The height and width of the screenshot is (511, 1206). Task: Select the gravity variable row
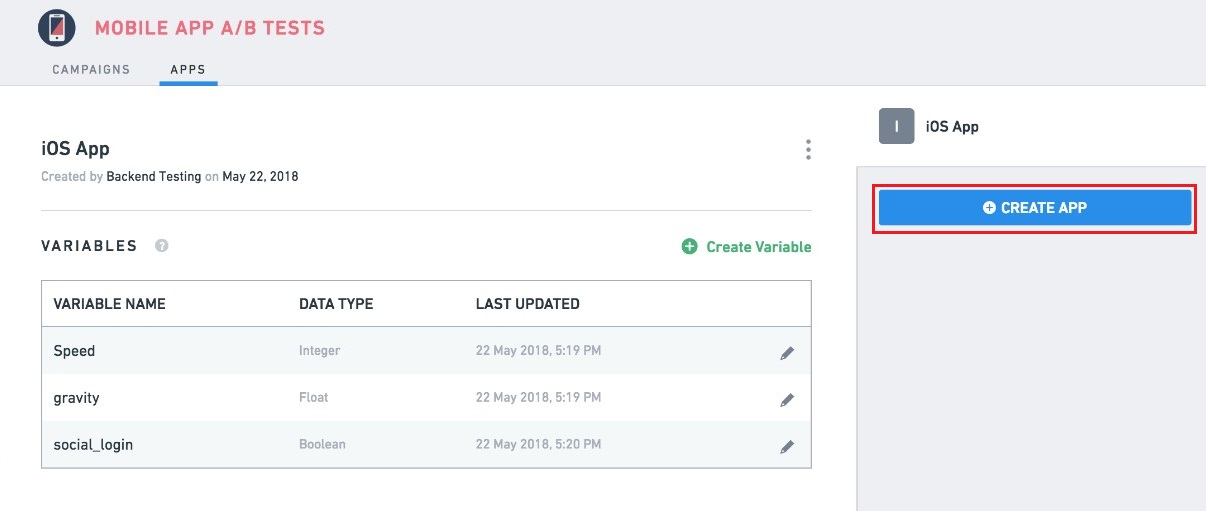tap(426, 398)
